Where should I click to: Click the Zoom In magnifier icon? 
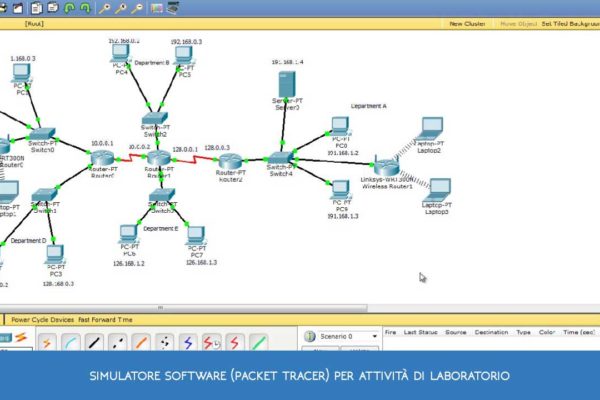[x=104, y=8]
